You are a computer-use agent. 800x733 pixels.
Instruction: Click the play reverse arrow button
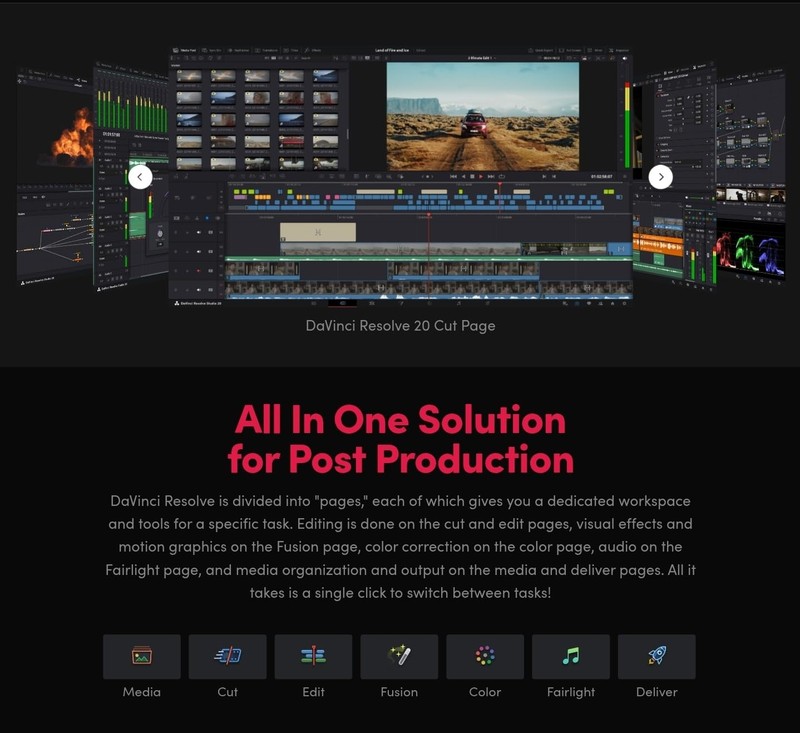pos(463,176)
